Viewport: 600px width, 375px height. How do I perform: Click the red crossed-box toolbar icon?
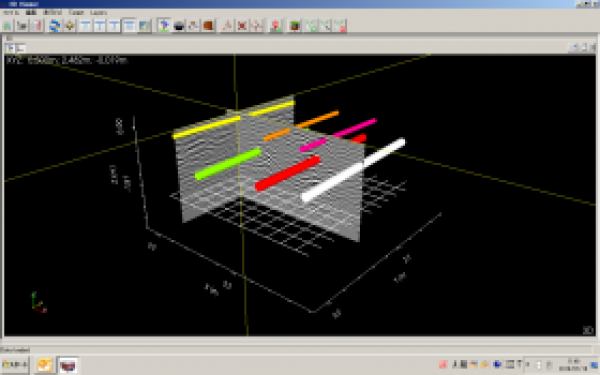point(242,26)
